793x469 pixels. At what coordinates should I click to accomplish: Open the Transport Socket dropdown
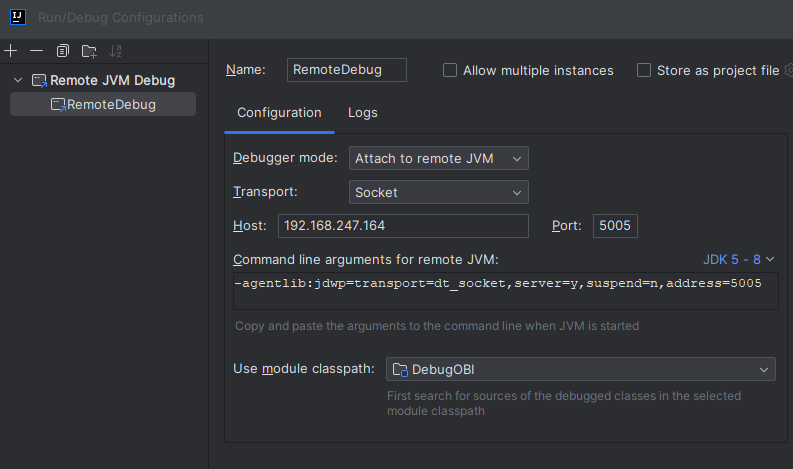438,192
